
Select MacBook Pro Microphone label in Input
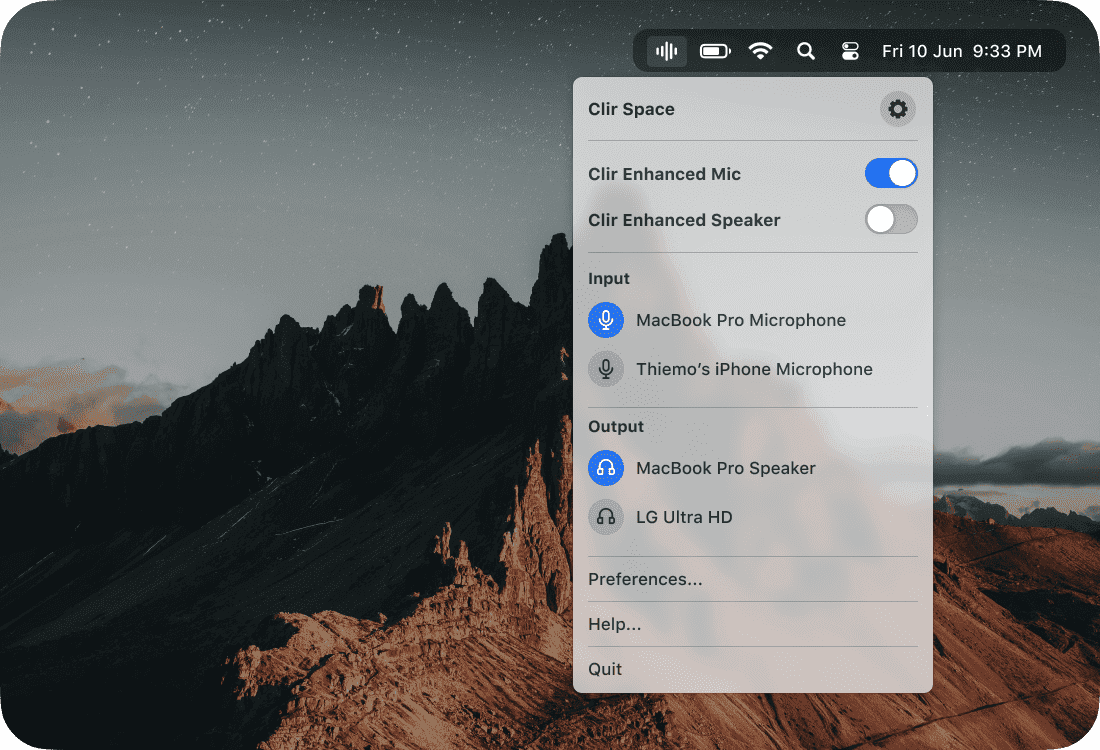741,320
